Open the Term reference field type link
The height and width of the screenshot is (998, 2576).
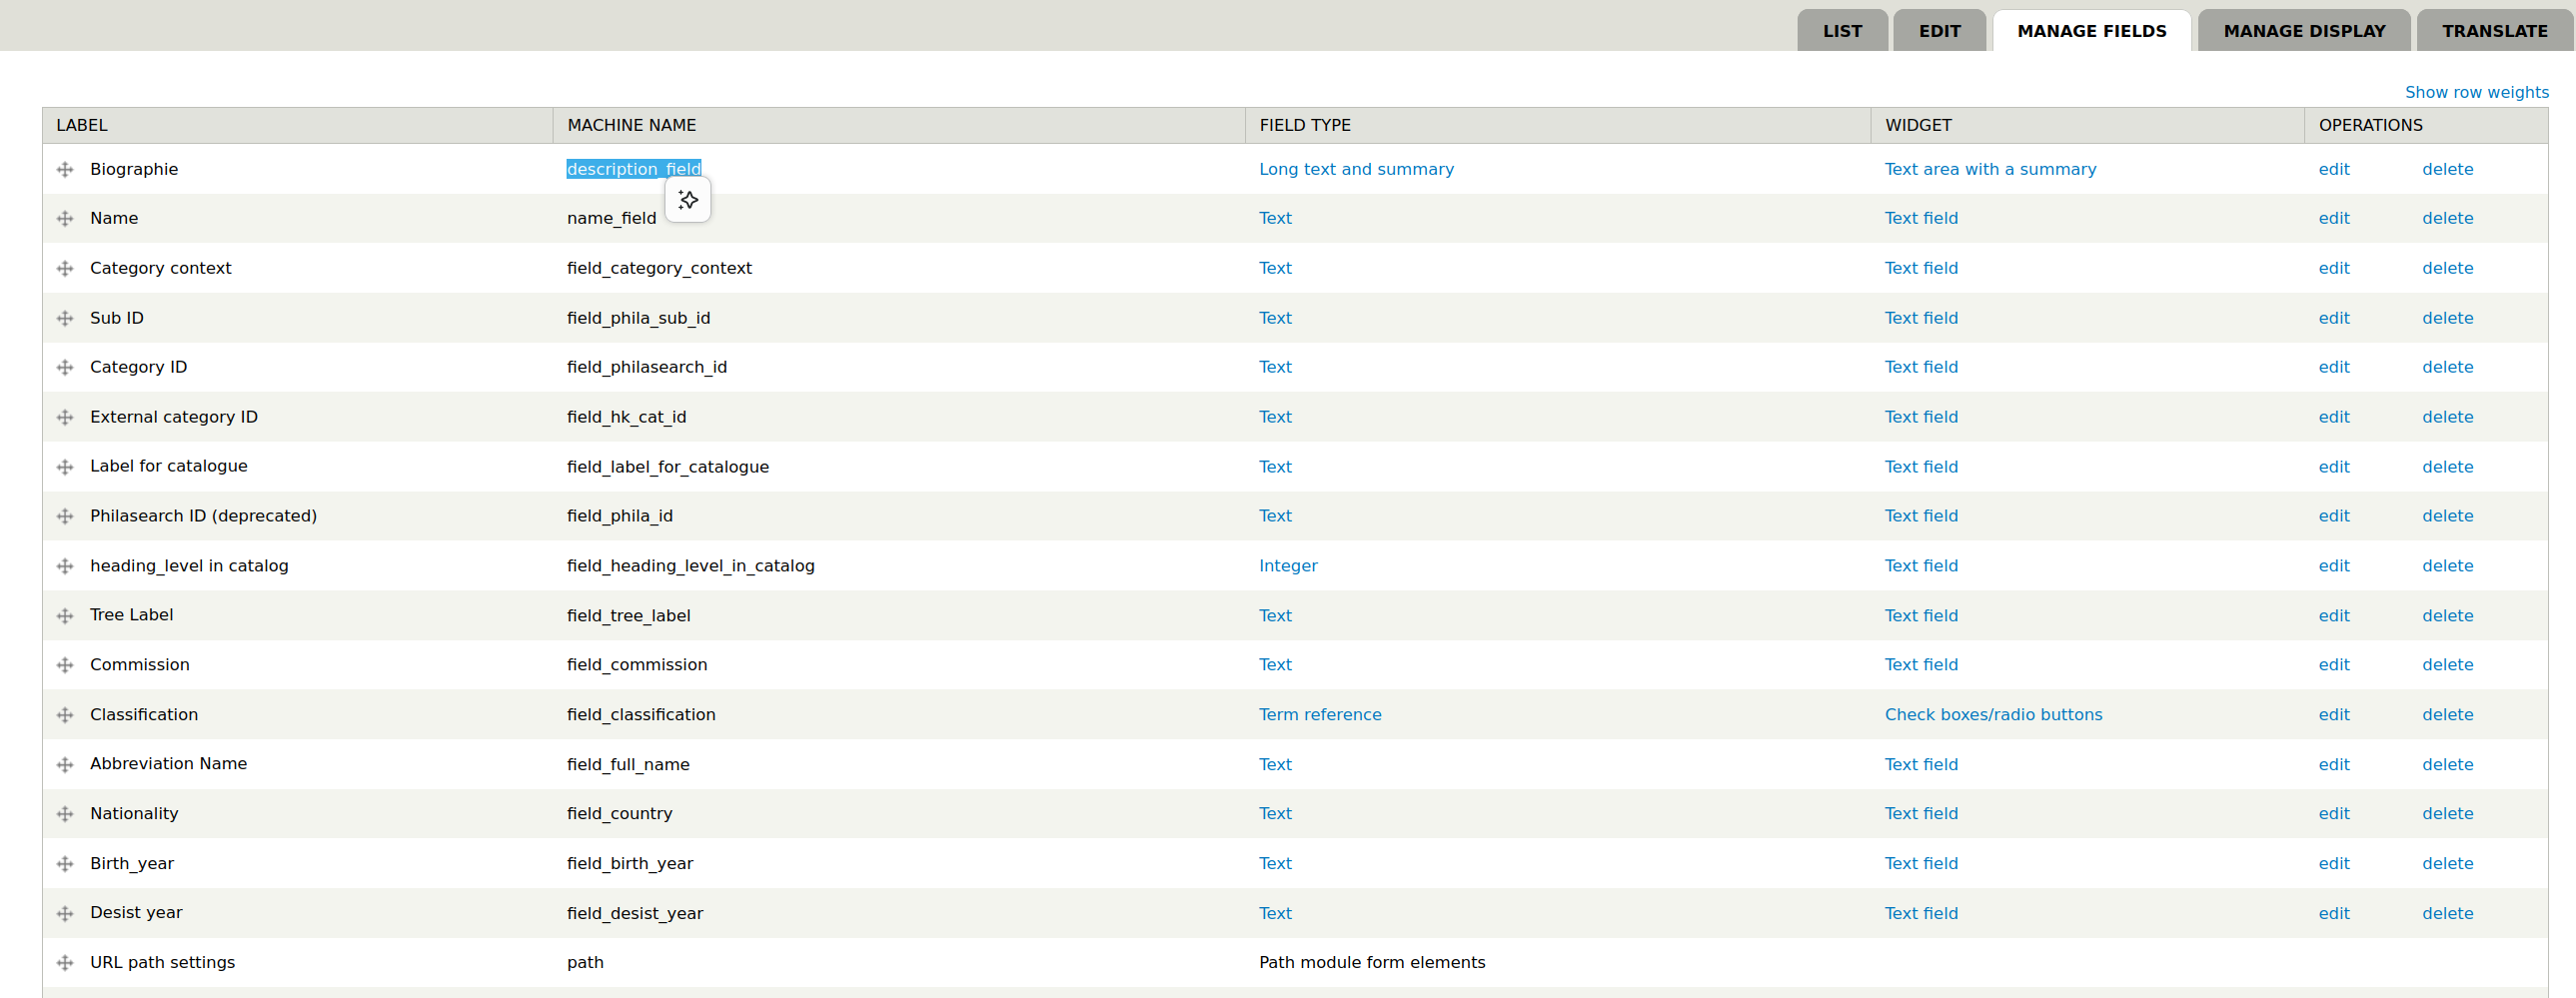(x=1319, y=715)
